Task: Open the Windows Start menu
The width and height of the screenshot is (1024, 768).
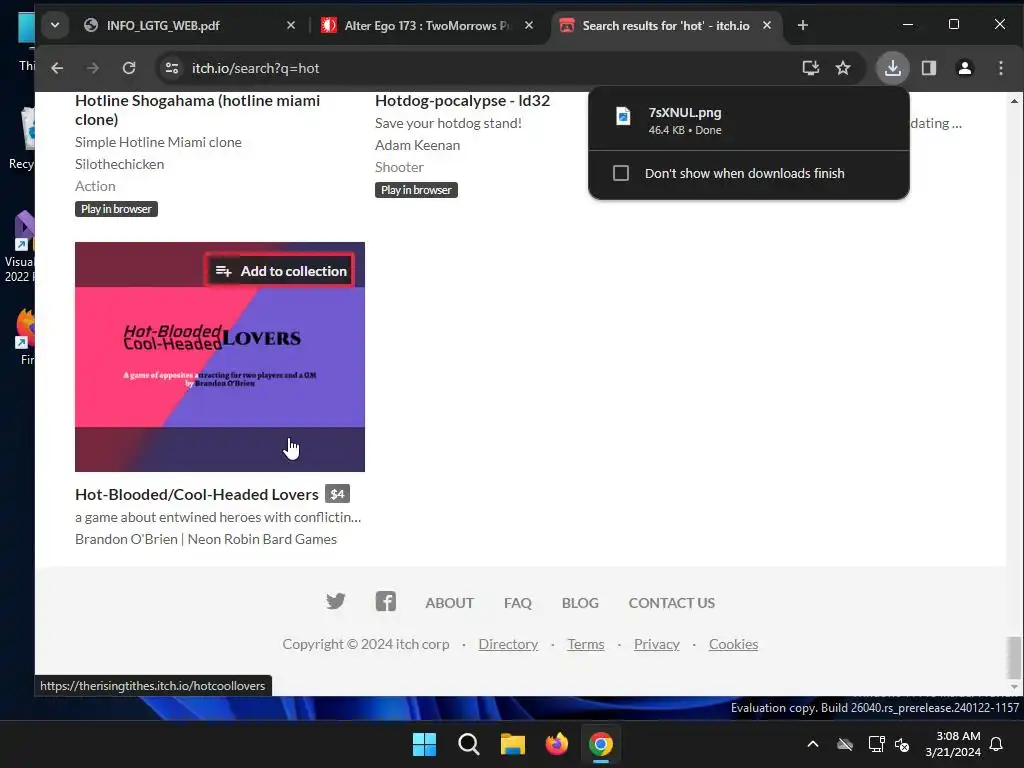Action: pyautogui.click(x=424, y=744)
